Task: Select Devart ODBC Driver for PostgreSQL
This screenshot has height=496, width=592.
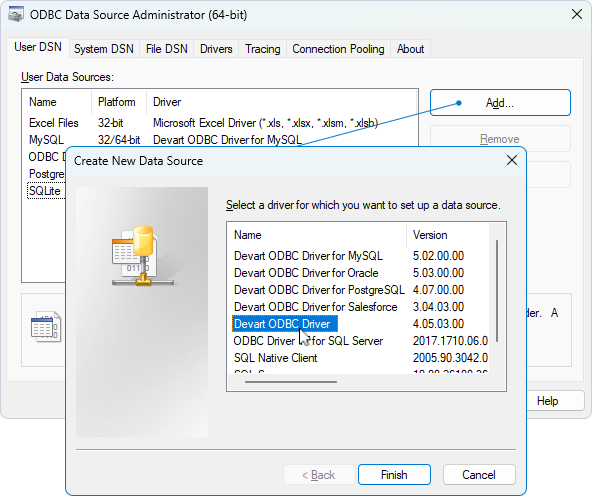Action: click(x=319, y=290)
